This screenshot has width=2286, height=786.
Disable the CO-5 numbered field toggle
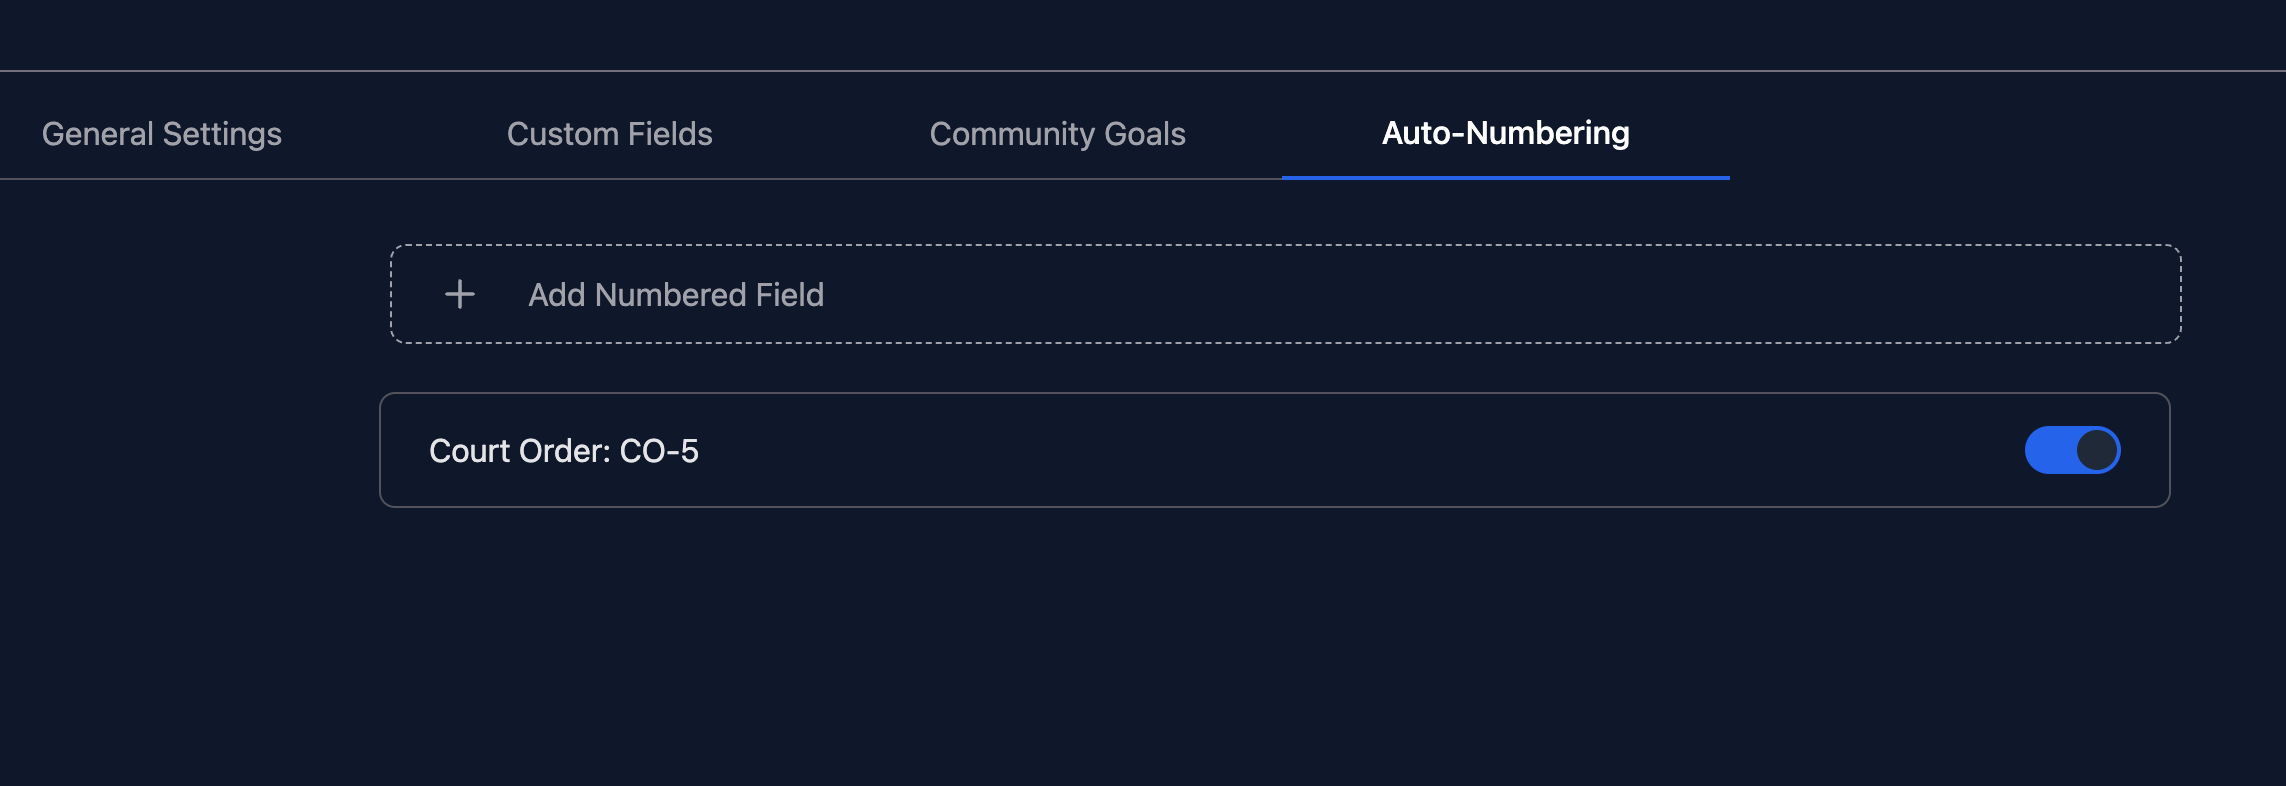pos(2072,450)
